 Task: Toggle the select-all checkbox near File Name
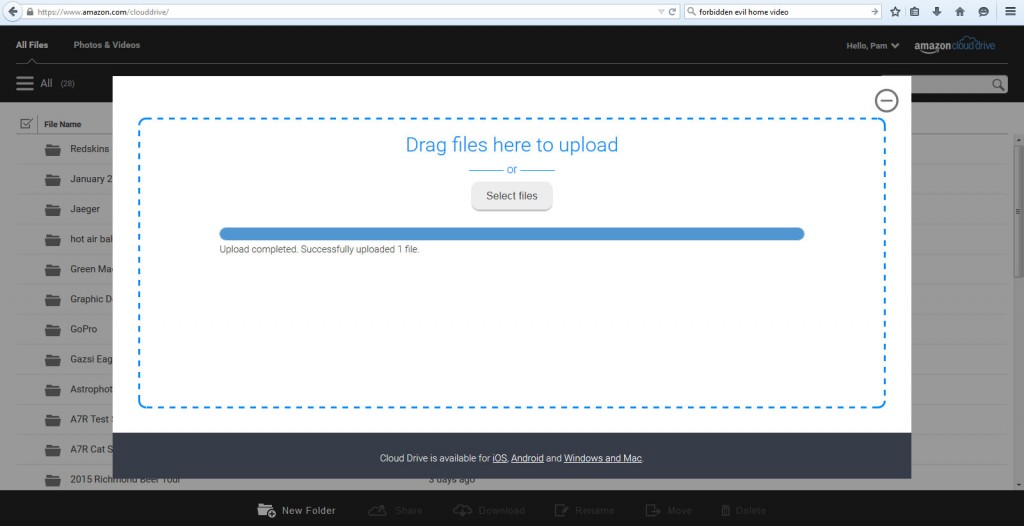(26, 124)
